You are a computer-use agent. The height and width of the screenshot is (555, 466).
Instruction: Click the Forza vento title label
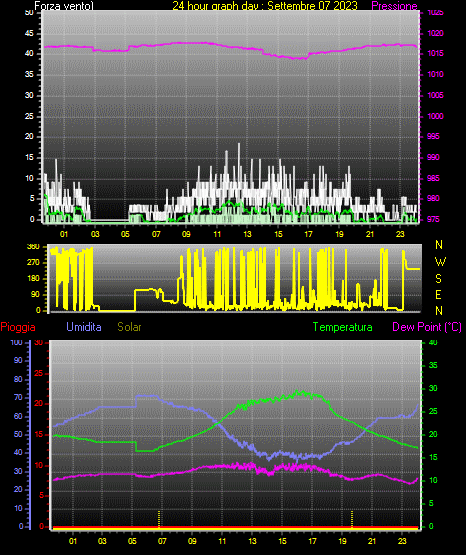(x=64, y=6)
